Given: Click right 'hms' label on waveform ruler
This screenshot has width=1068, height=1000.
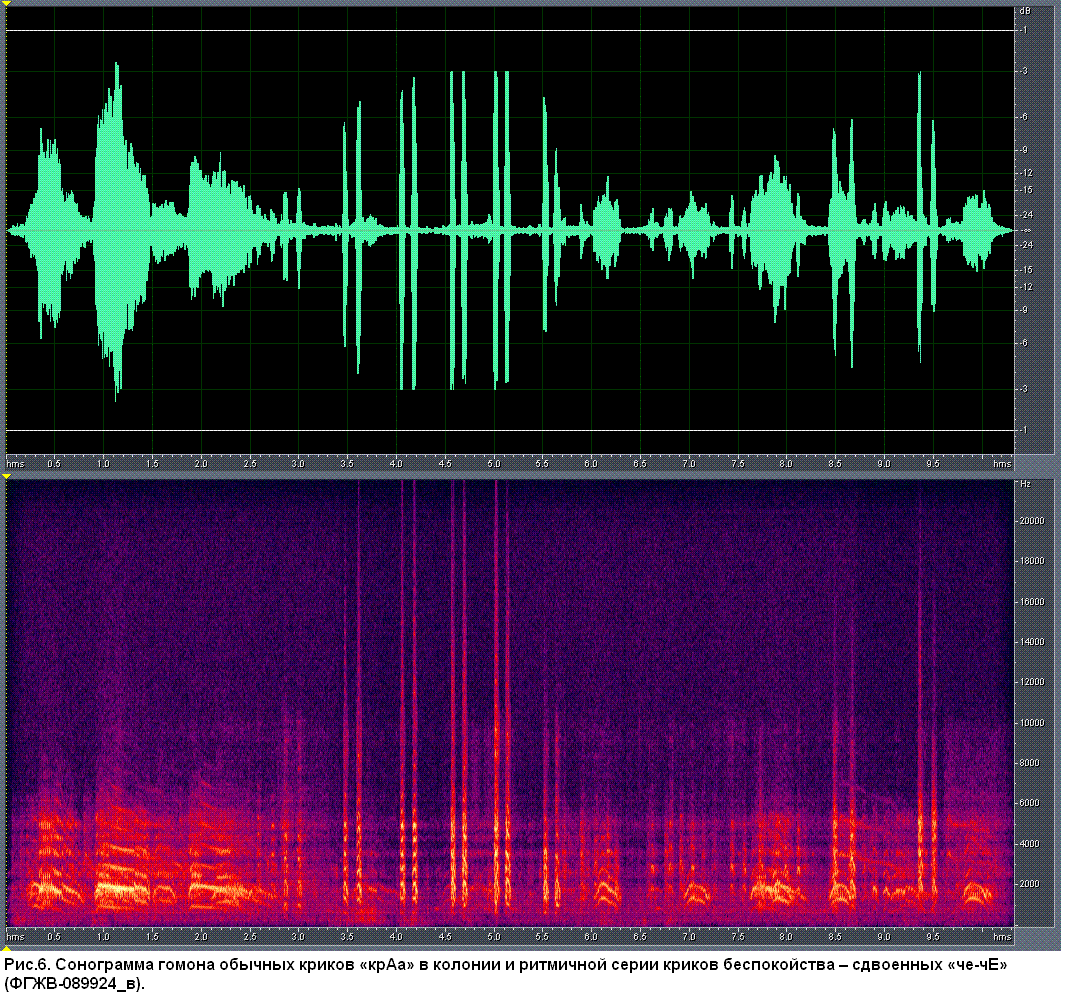Looking at the screenshot, I should point(1002,464).
